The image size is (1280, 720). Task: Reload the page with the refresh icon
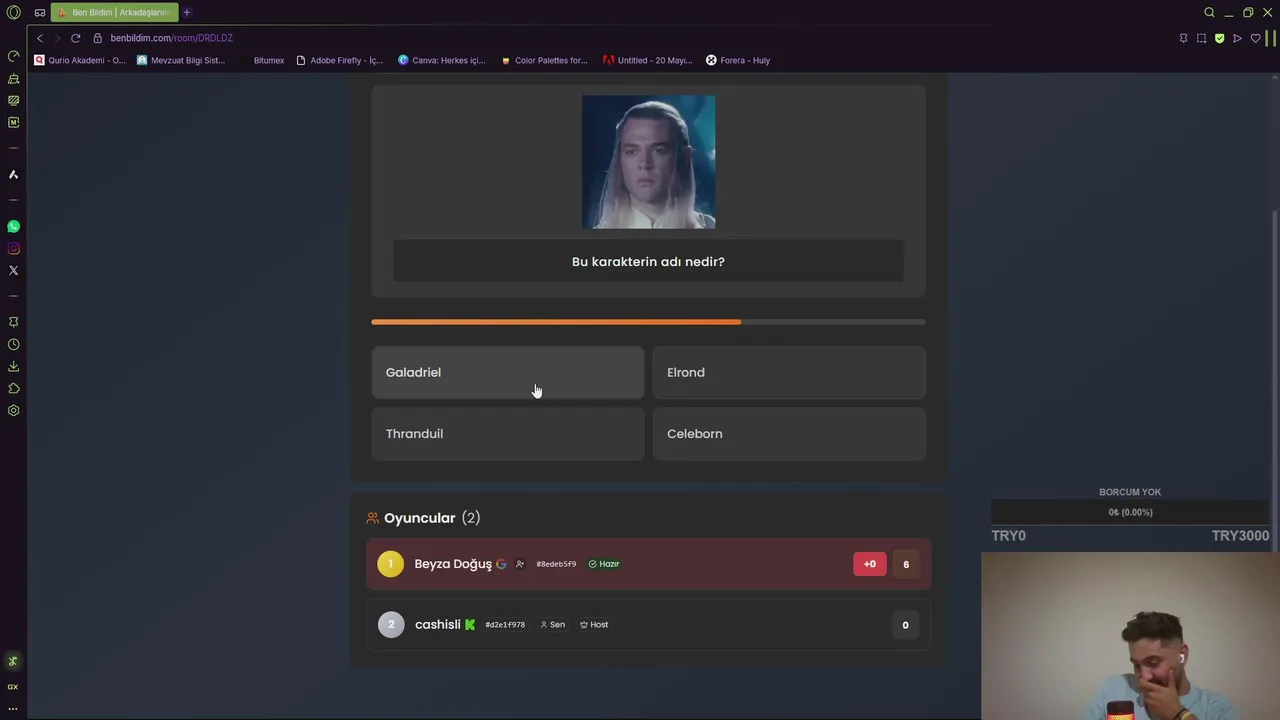point(75,38)
